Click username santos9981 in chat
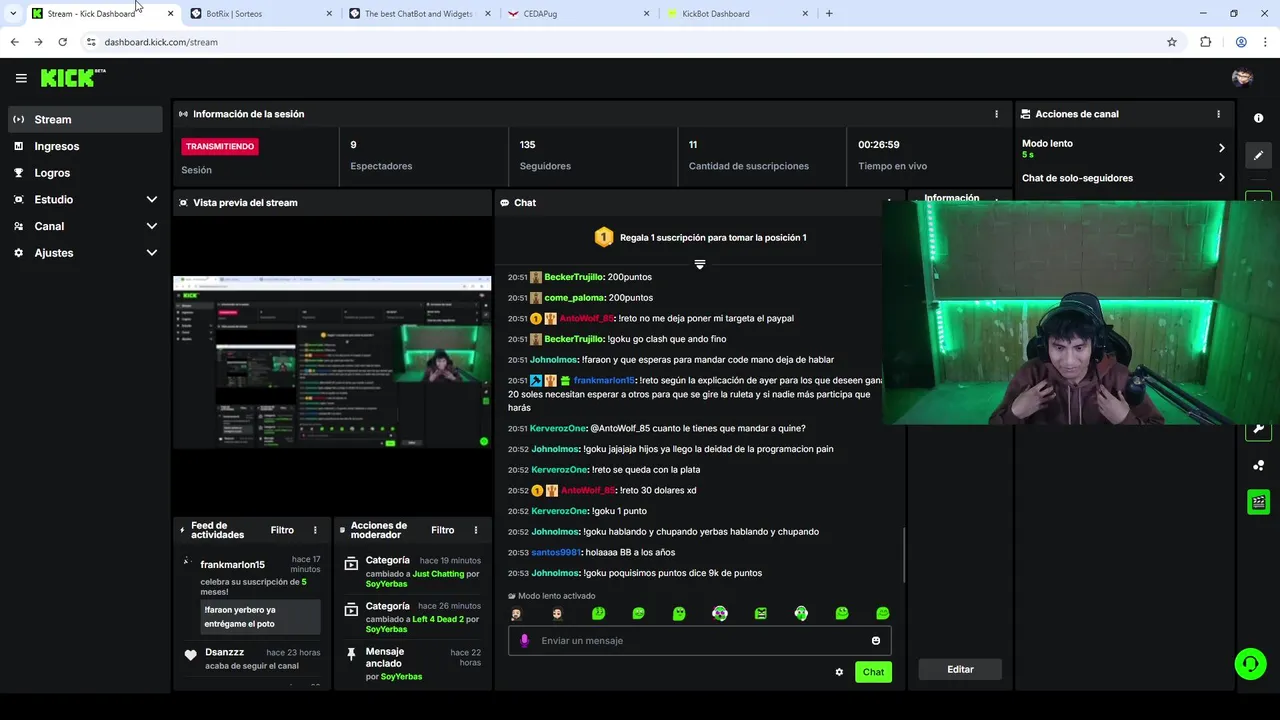Screen dimensions: 1280x720 coord(555,552)
